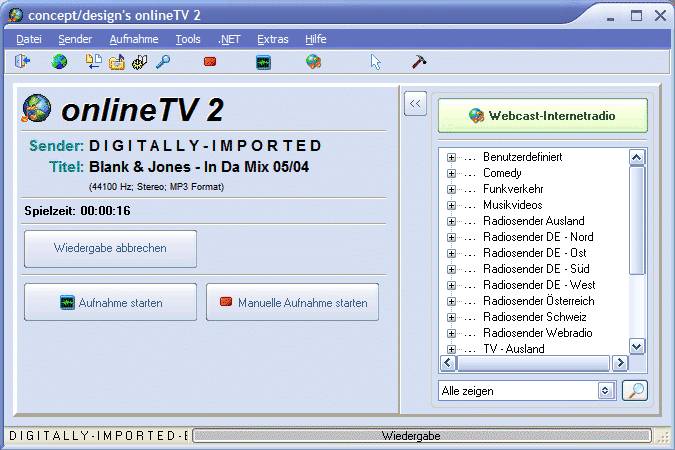Click the globe logo beside onlineTV 2
Image resolution: width=675 pixels, height=450 pixels.
(36, 108)
